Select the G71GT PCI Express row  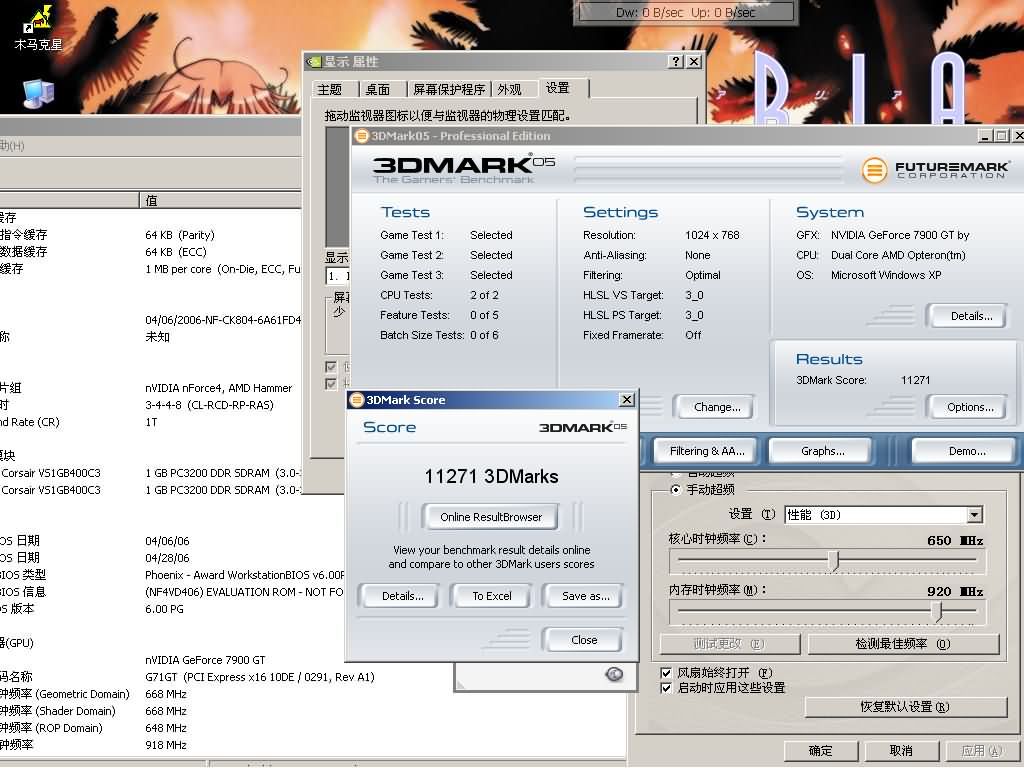(260, 677)
